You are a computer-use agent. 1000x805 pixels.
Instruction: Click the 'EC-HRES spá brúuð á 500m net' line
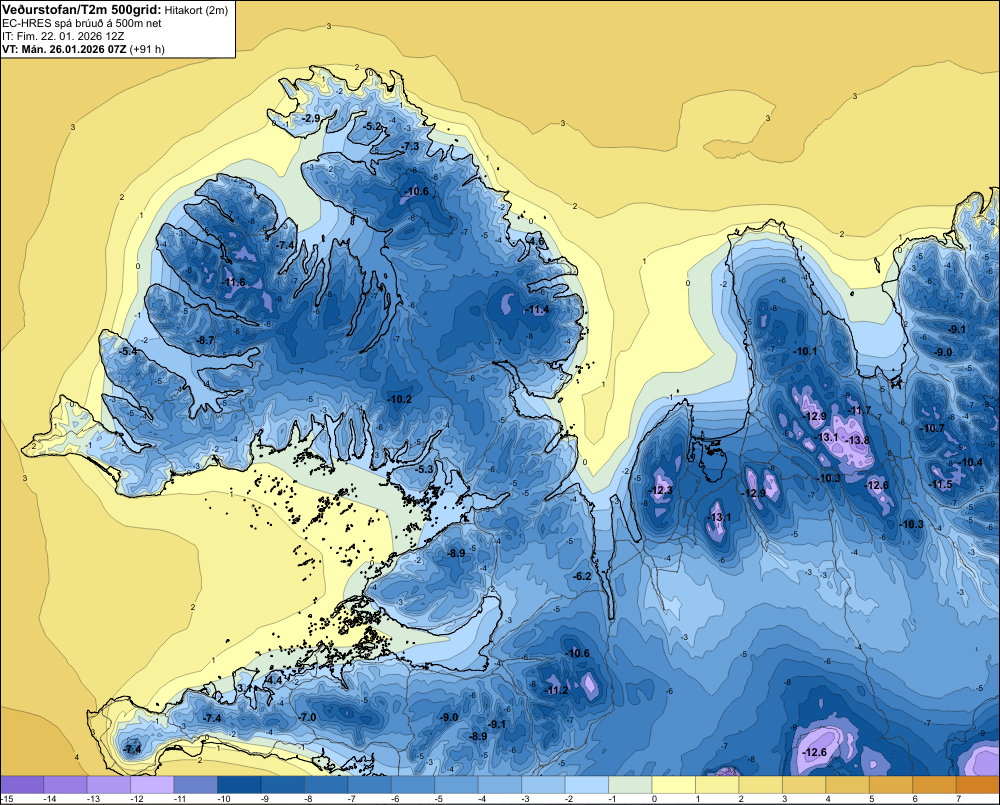82,23
